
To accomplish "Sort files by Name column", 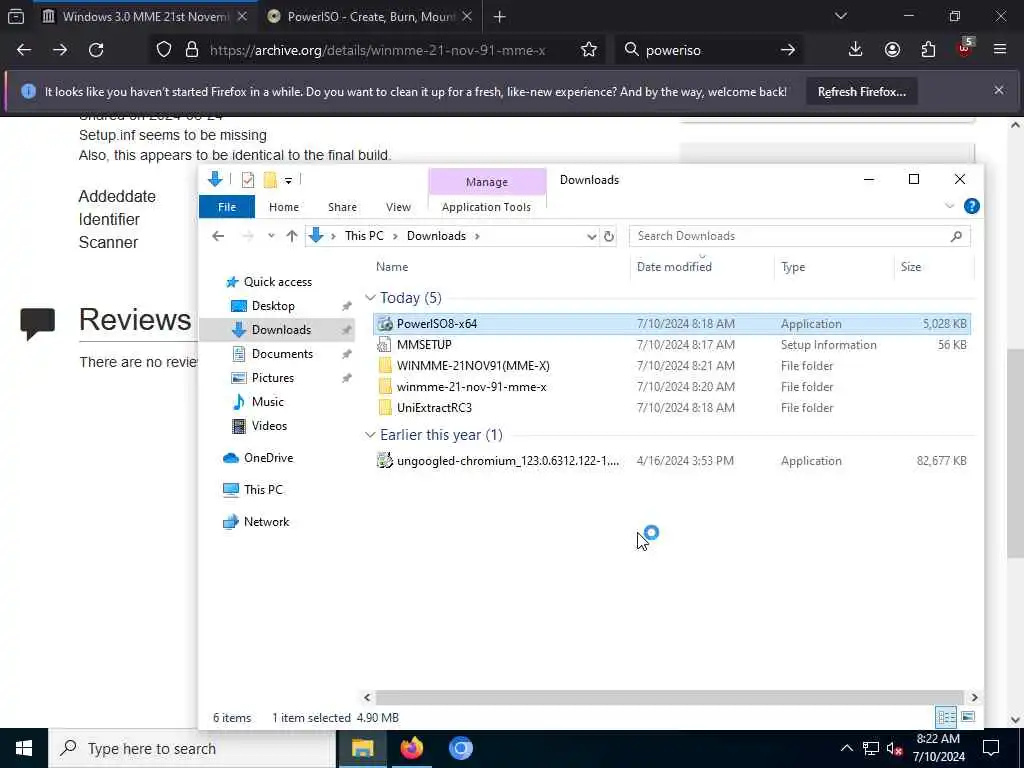I will click(392, 267).
